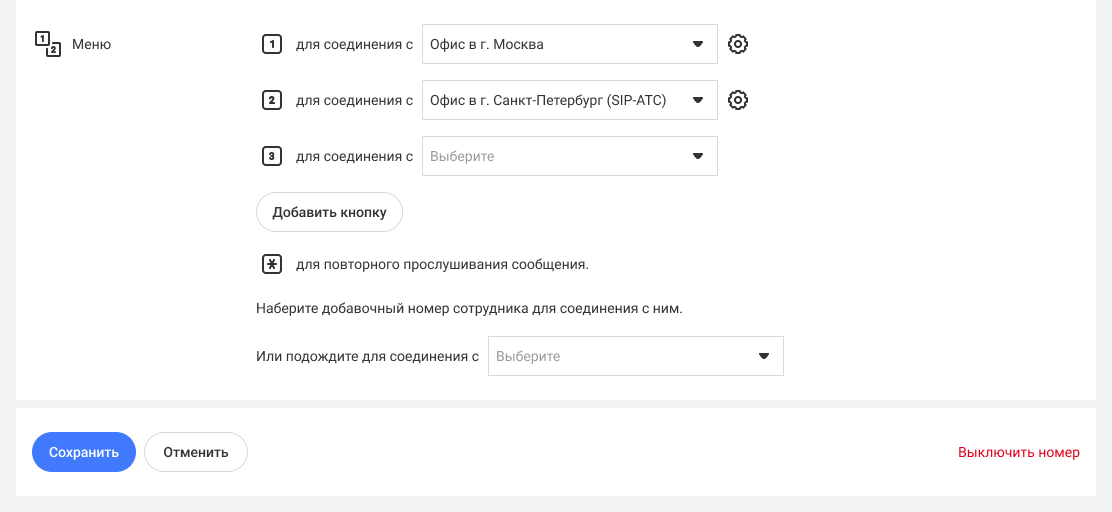
Task: Expand the Офис в г. Москва dropdown
Action: click(x=569, y=44)
